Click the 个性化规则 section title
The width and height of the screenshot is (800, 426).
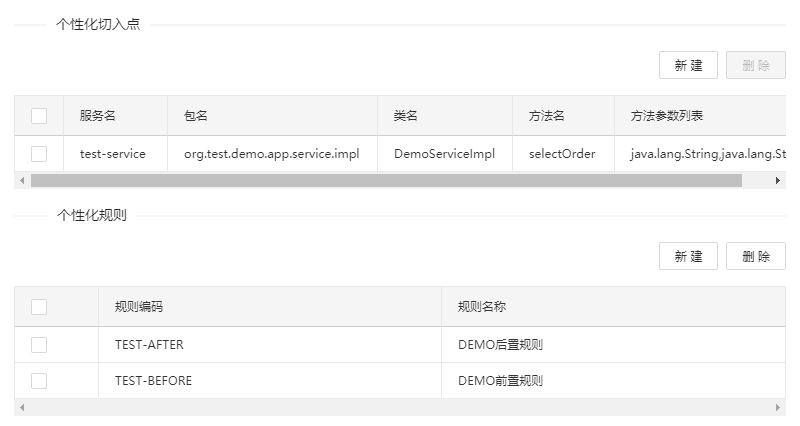[92, 215]
